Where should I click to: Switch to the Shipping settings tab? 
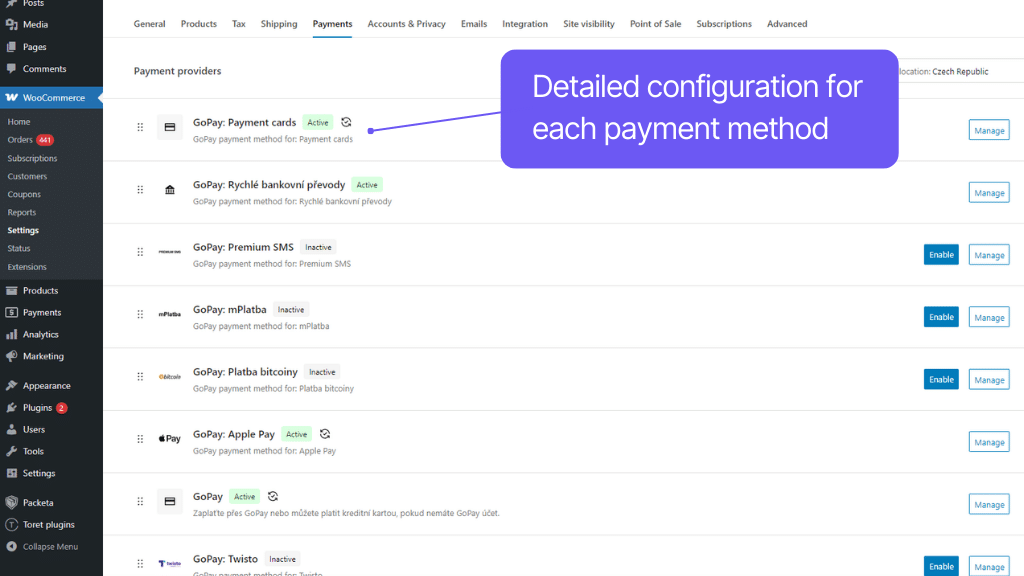278,23
